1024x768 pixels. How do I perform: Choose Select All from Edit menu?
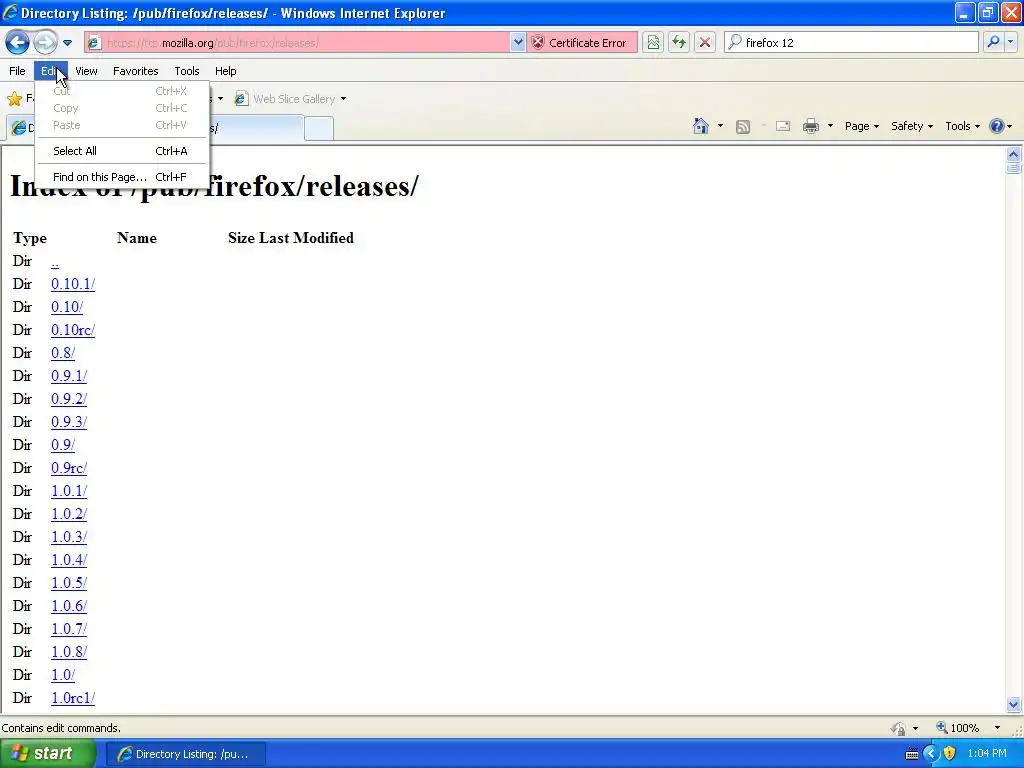point(121,151)
